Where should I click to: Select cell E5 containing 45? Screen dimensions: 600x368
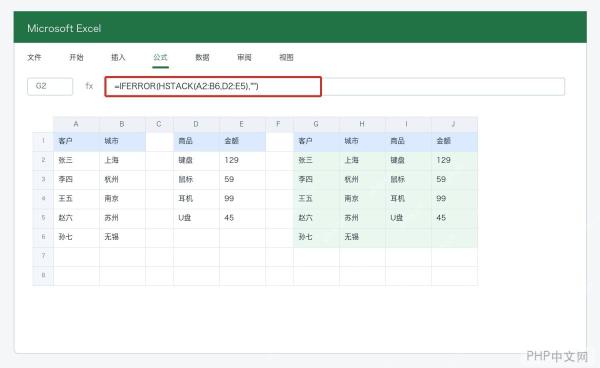(242, 218)
